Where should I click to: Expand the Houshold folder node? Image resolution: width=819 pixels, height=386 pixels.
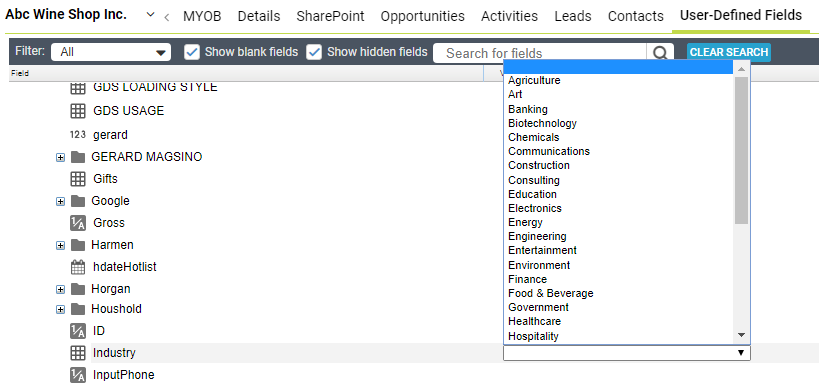(60, 309)
